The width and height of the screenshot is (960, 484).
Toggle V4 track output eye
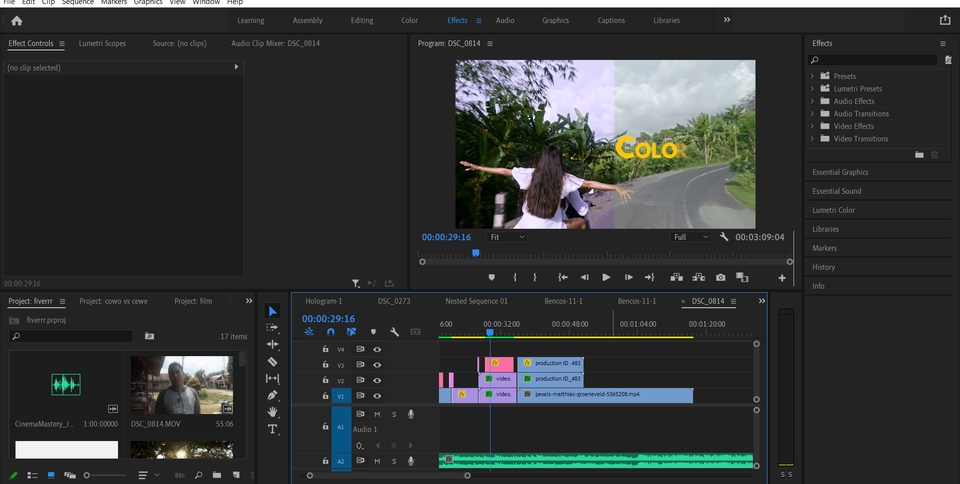tap(377, 349)
